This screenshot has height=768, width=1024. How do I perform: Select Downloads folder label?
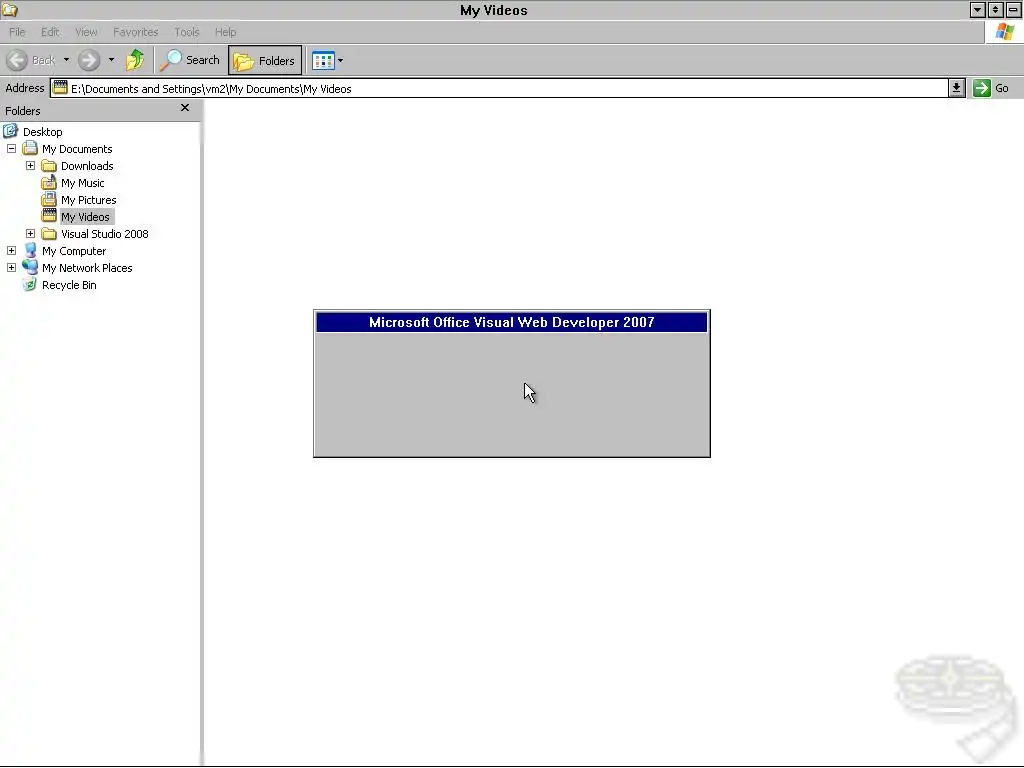tap(87, 166)
